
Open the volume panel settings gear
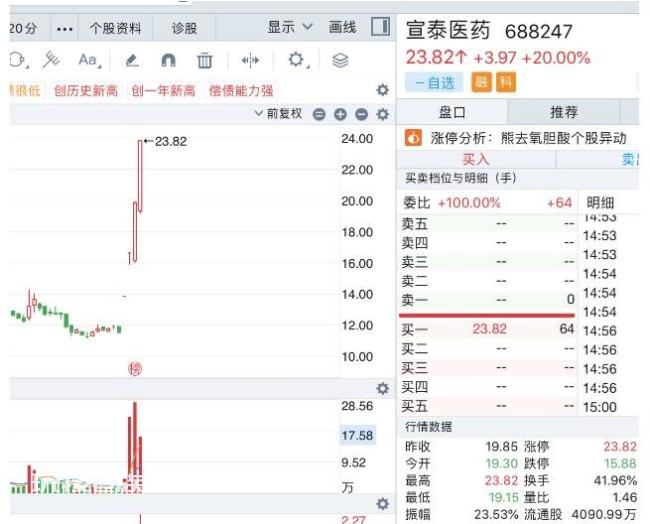382,388
